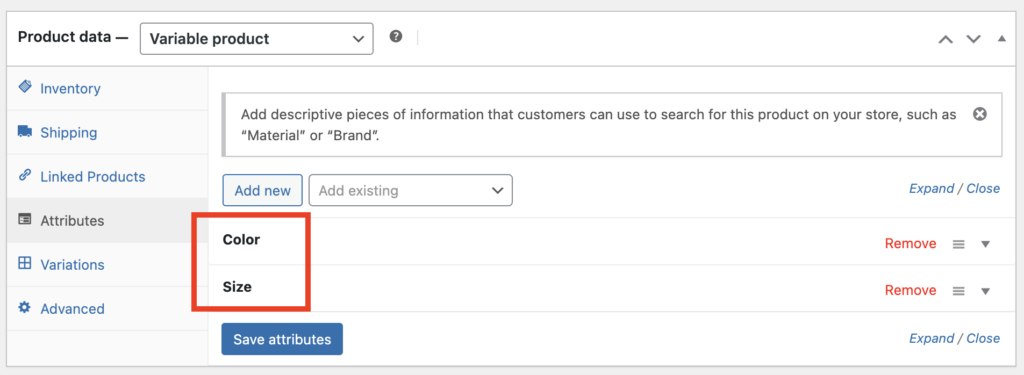Collapse the Product data panel
This screenshot has width=1024, height=375.
click(1002, 39)
